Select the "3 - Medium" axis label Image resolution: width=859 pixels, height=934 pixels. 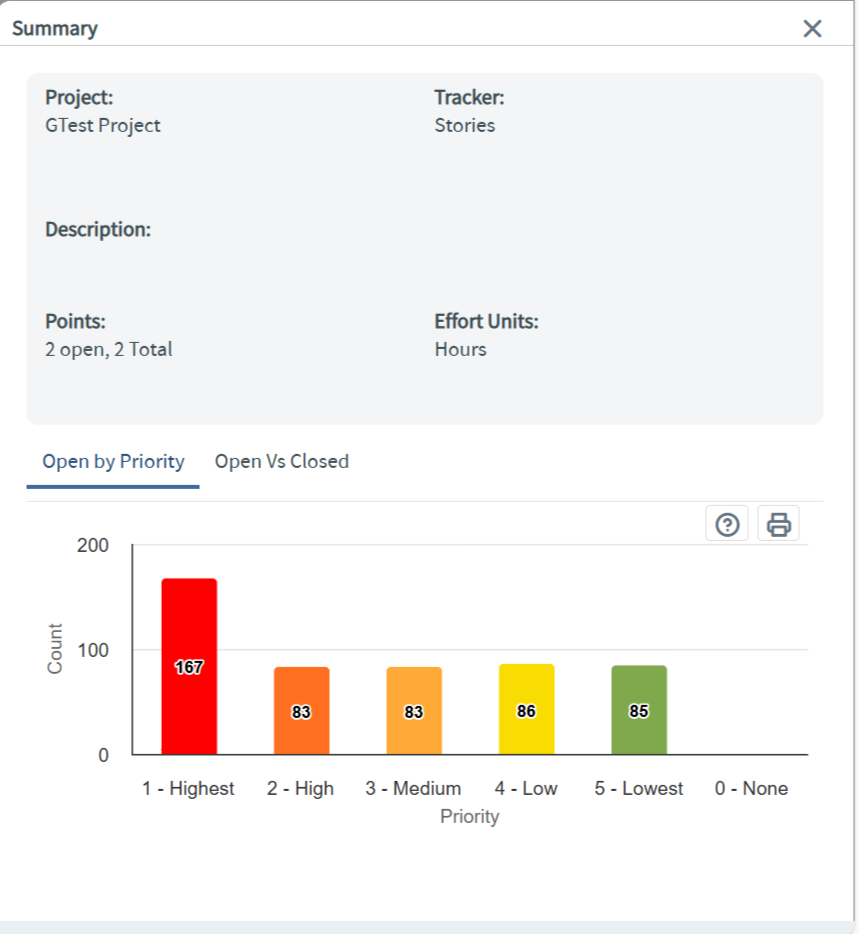[413, 789]
